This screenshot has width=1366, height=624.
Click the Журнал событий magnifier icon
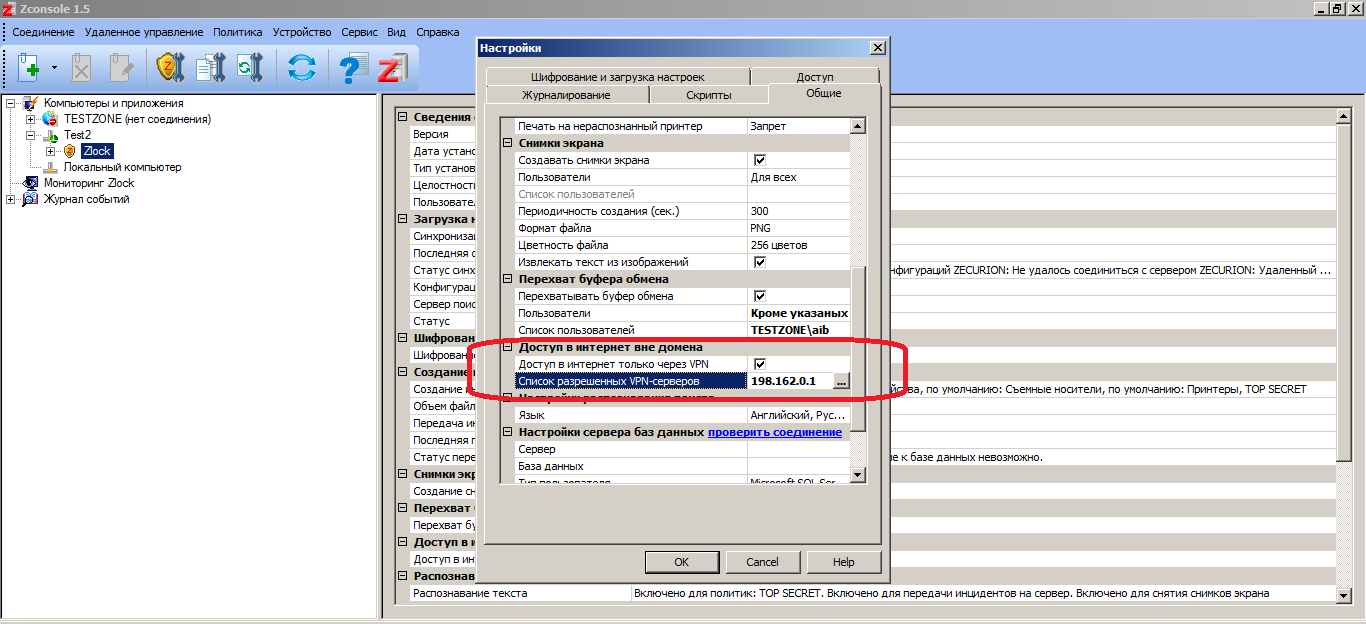30,199
